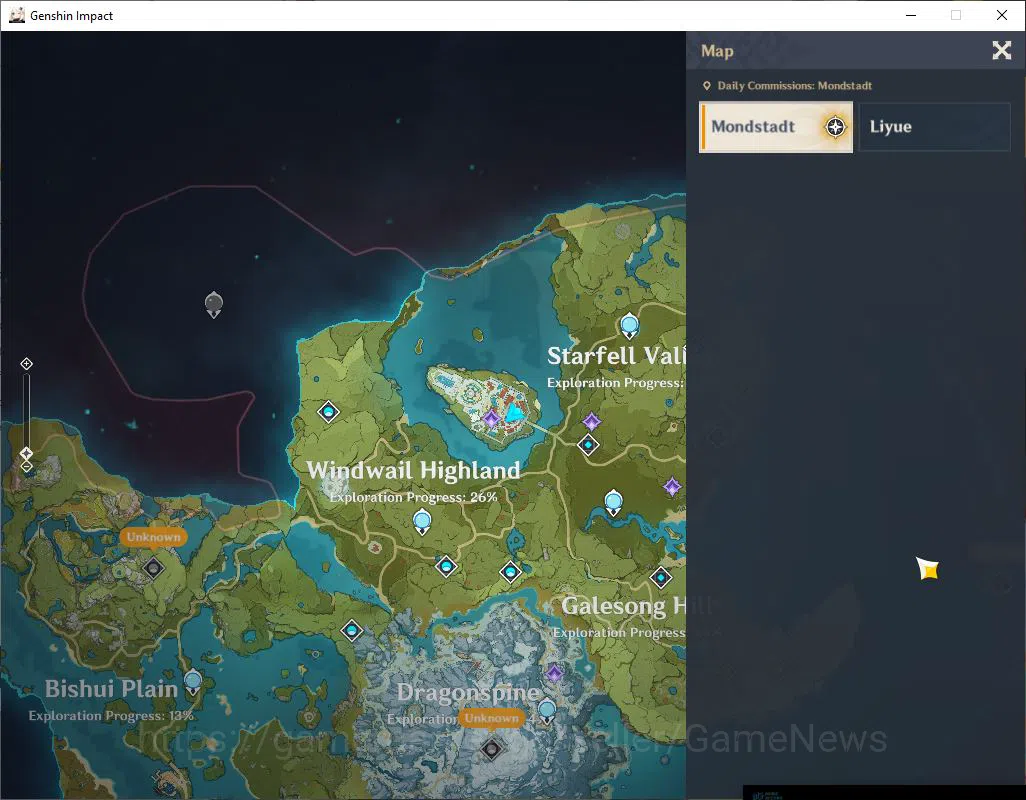Select the waypoint directly north of Dragonspine
This screenshot has height=800, width=1026.
pyautogui.click(x=510, y=572)
